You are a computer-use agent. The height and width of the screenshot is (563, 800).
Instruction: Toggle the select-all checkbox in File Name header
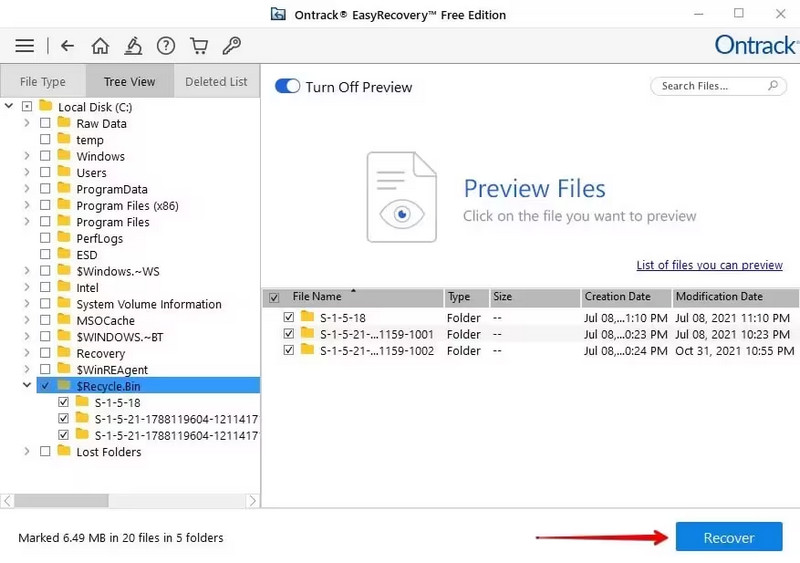click(274, 298)
